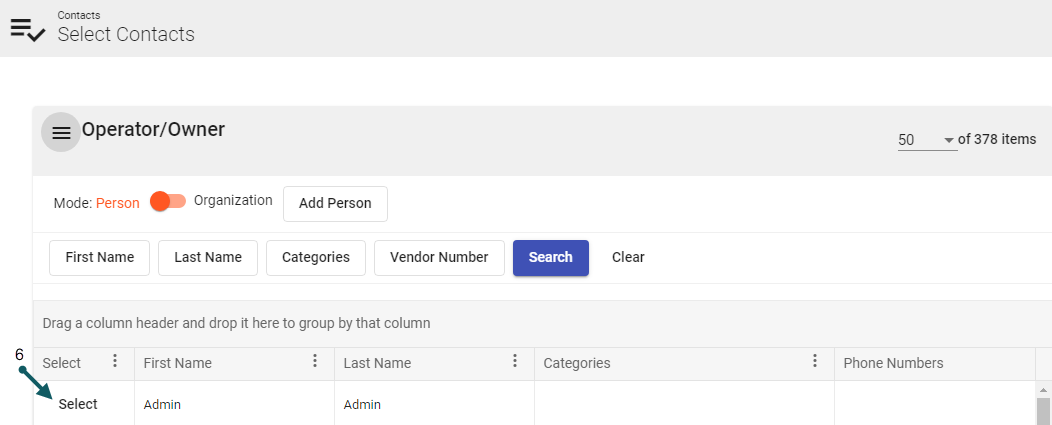Select the Admin Admin contact row
The height and width of the screenshot is (425, 1052).
pyautogui.click(x=78, y=404)
